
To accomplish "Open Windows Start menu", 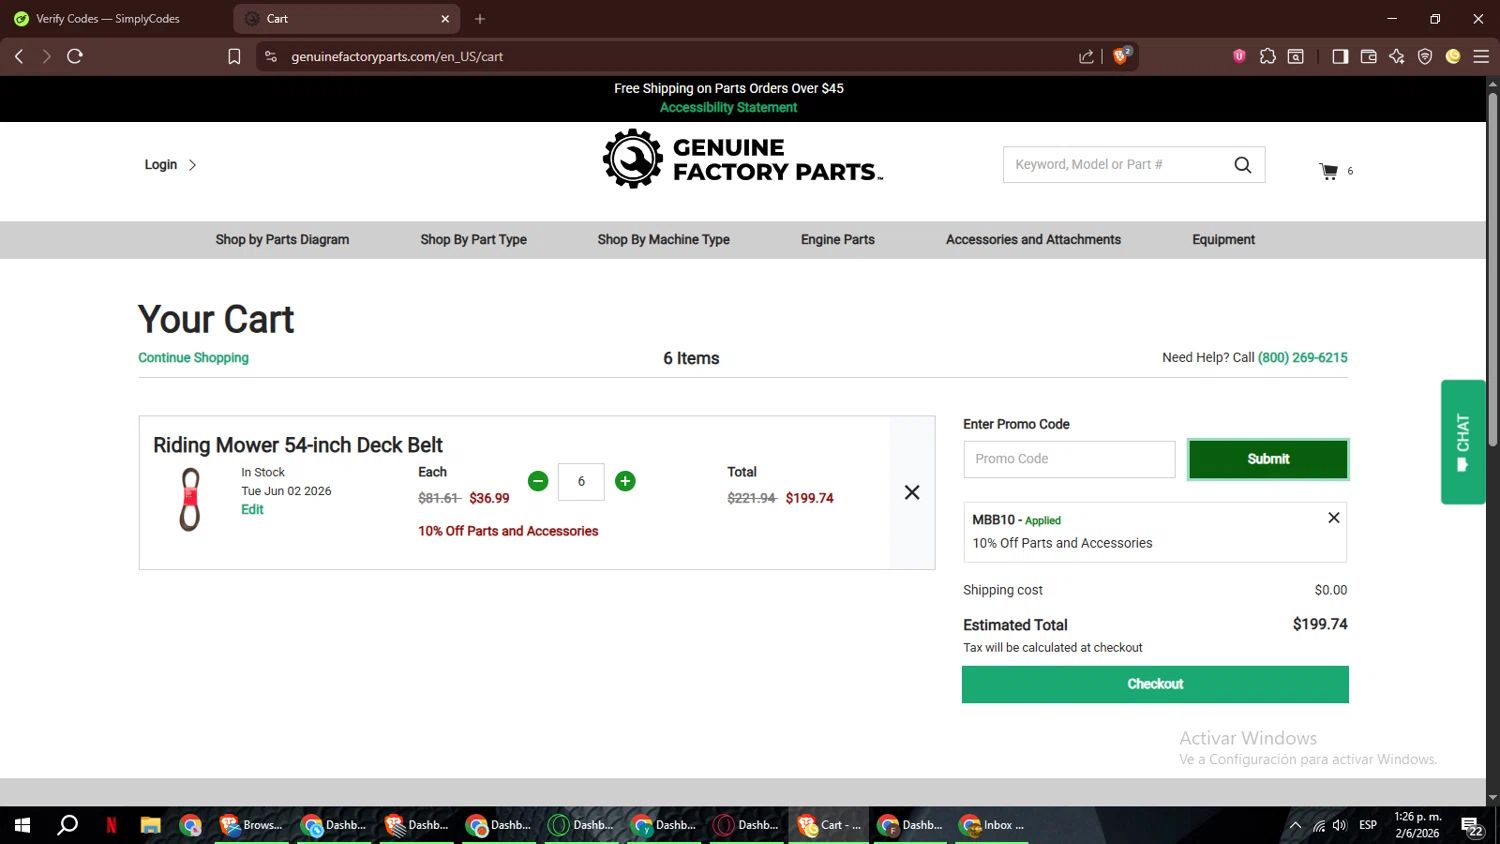I will tap(22, 825).
